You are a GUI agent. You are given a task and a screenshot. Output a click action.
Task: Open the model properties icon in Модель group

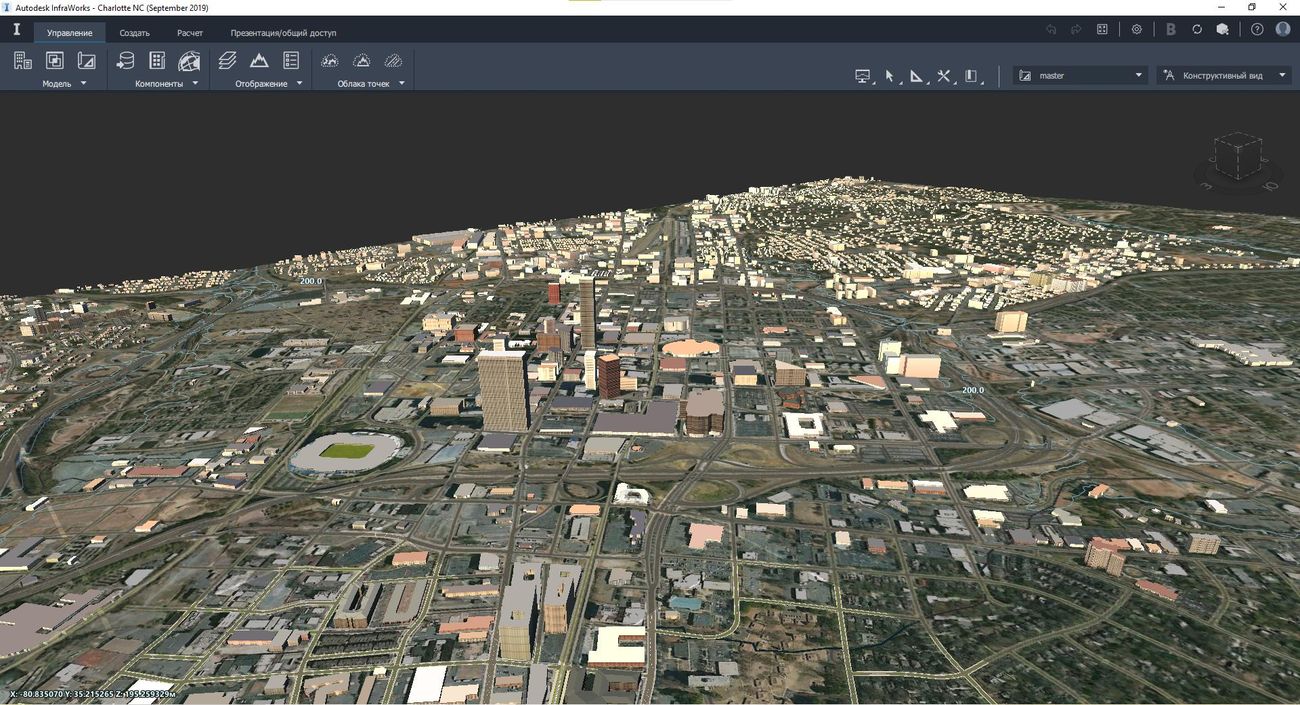click(x=22, y=60)
